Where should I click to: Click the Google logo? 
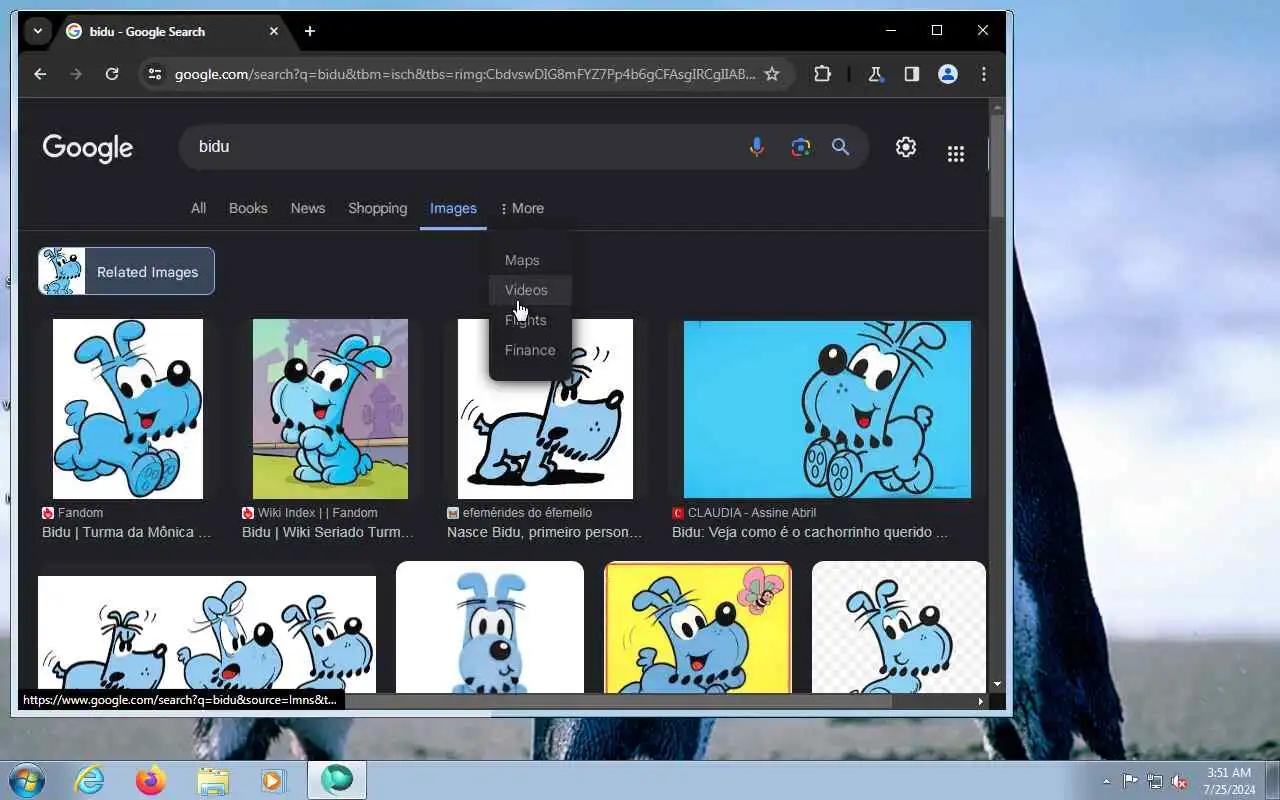(x=88, y=148)
